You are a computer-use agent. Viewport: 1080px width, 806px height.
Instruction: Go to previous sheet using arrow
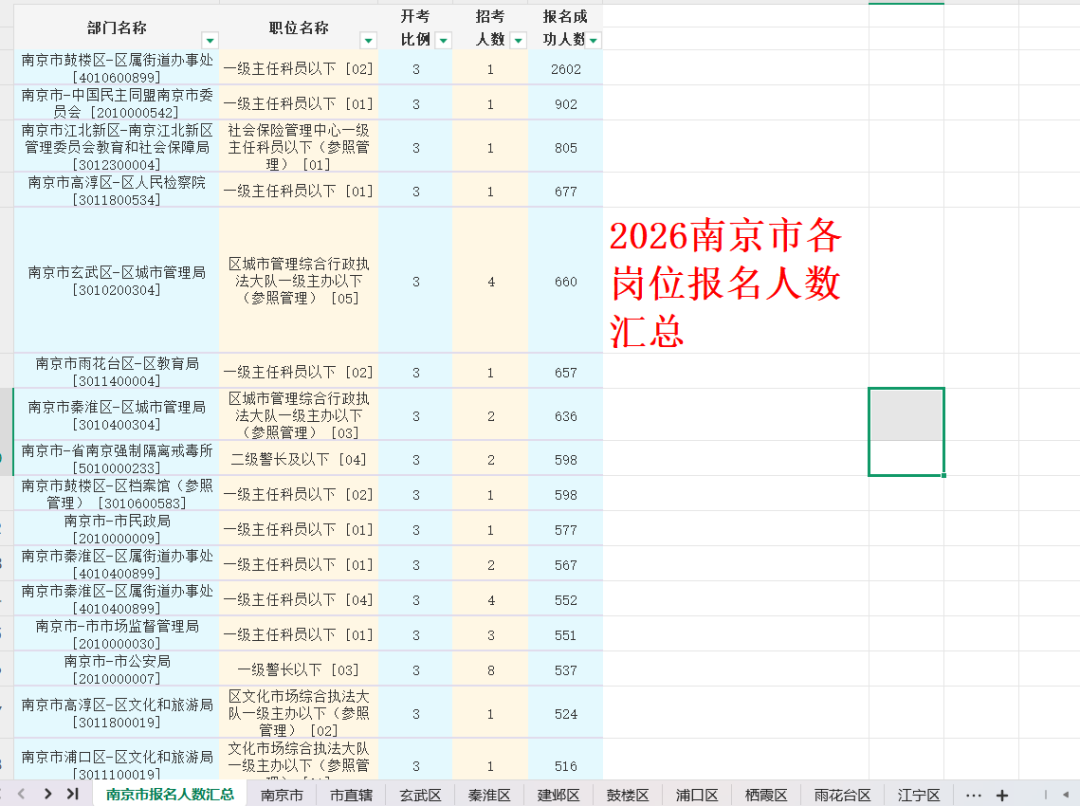(21, 793)
